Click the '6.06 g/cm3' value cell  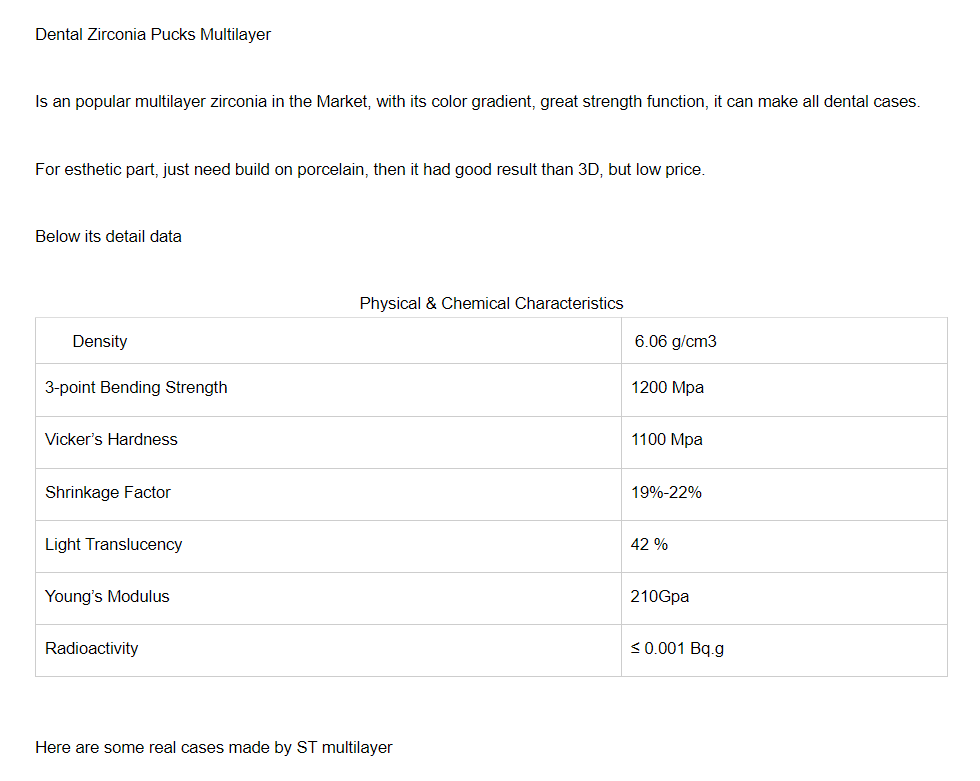675,341
